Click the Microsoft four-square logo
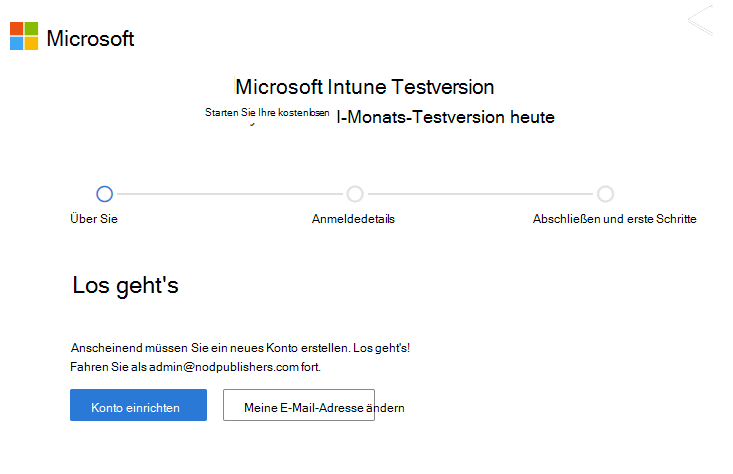The width and height of the screenshot is (733, 474). click(24, 36)
